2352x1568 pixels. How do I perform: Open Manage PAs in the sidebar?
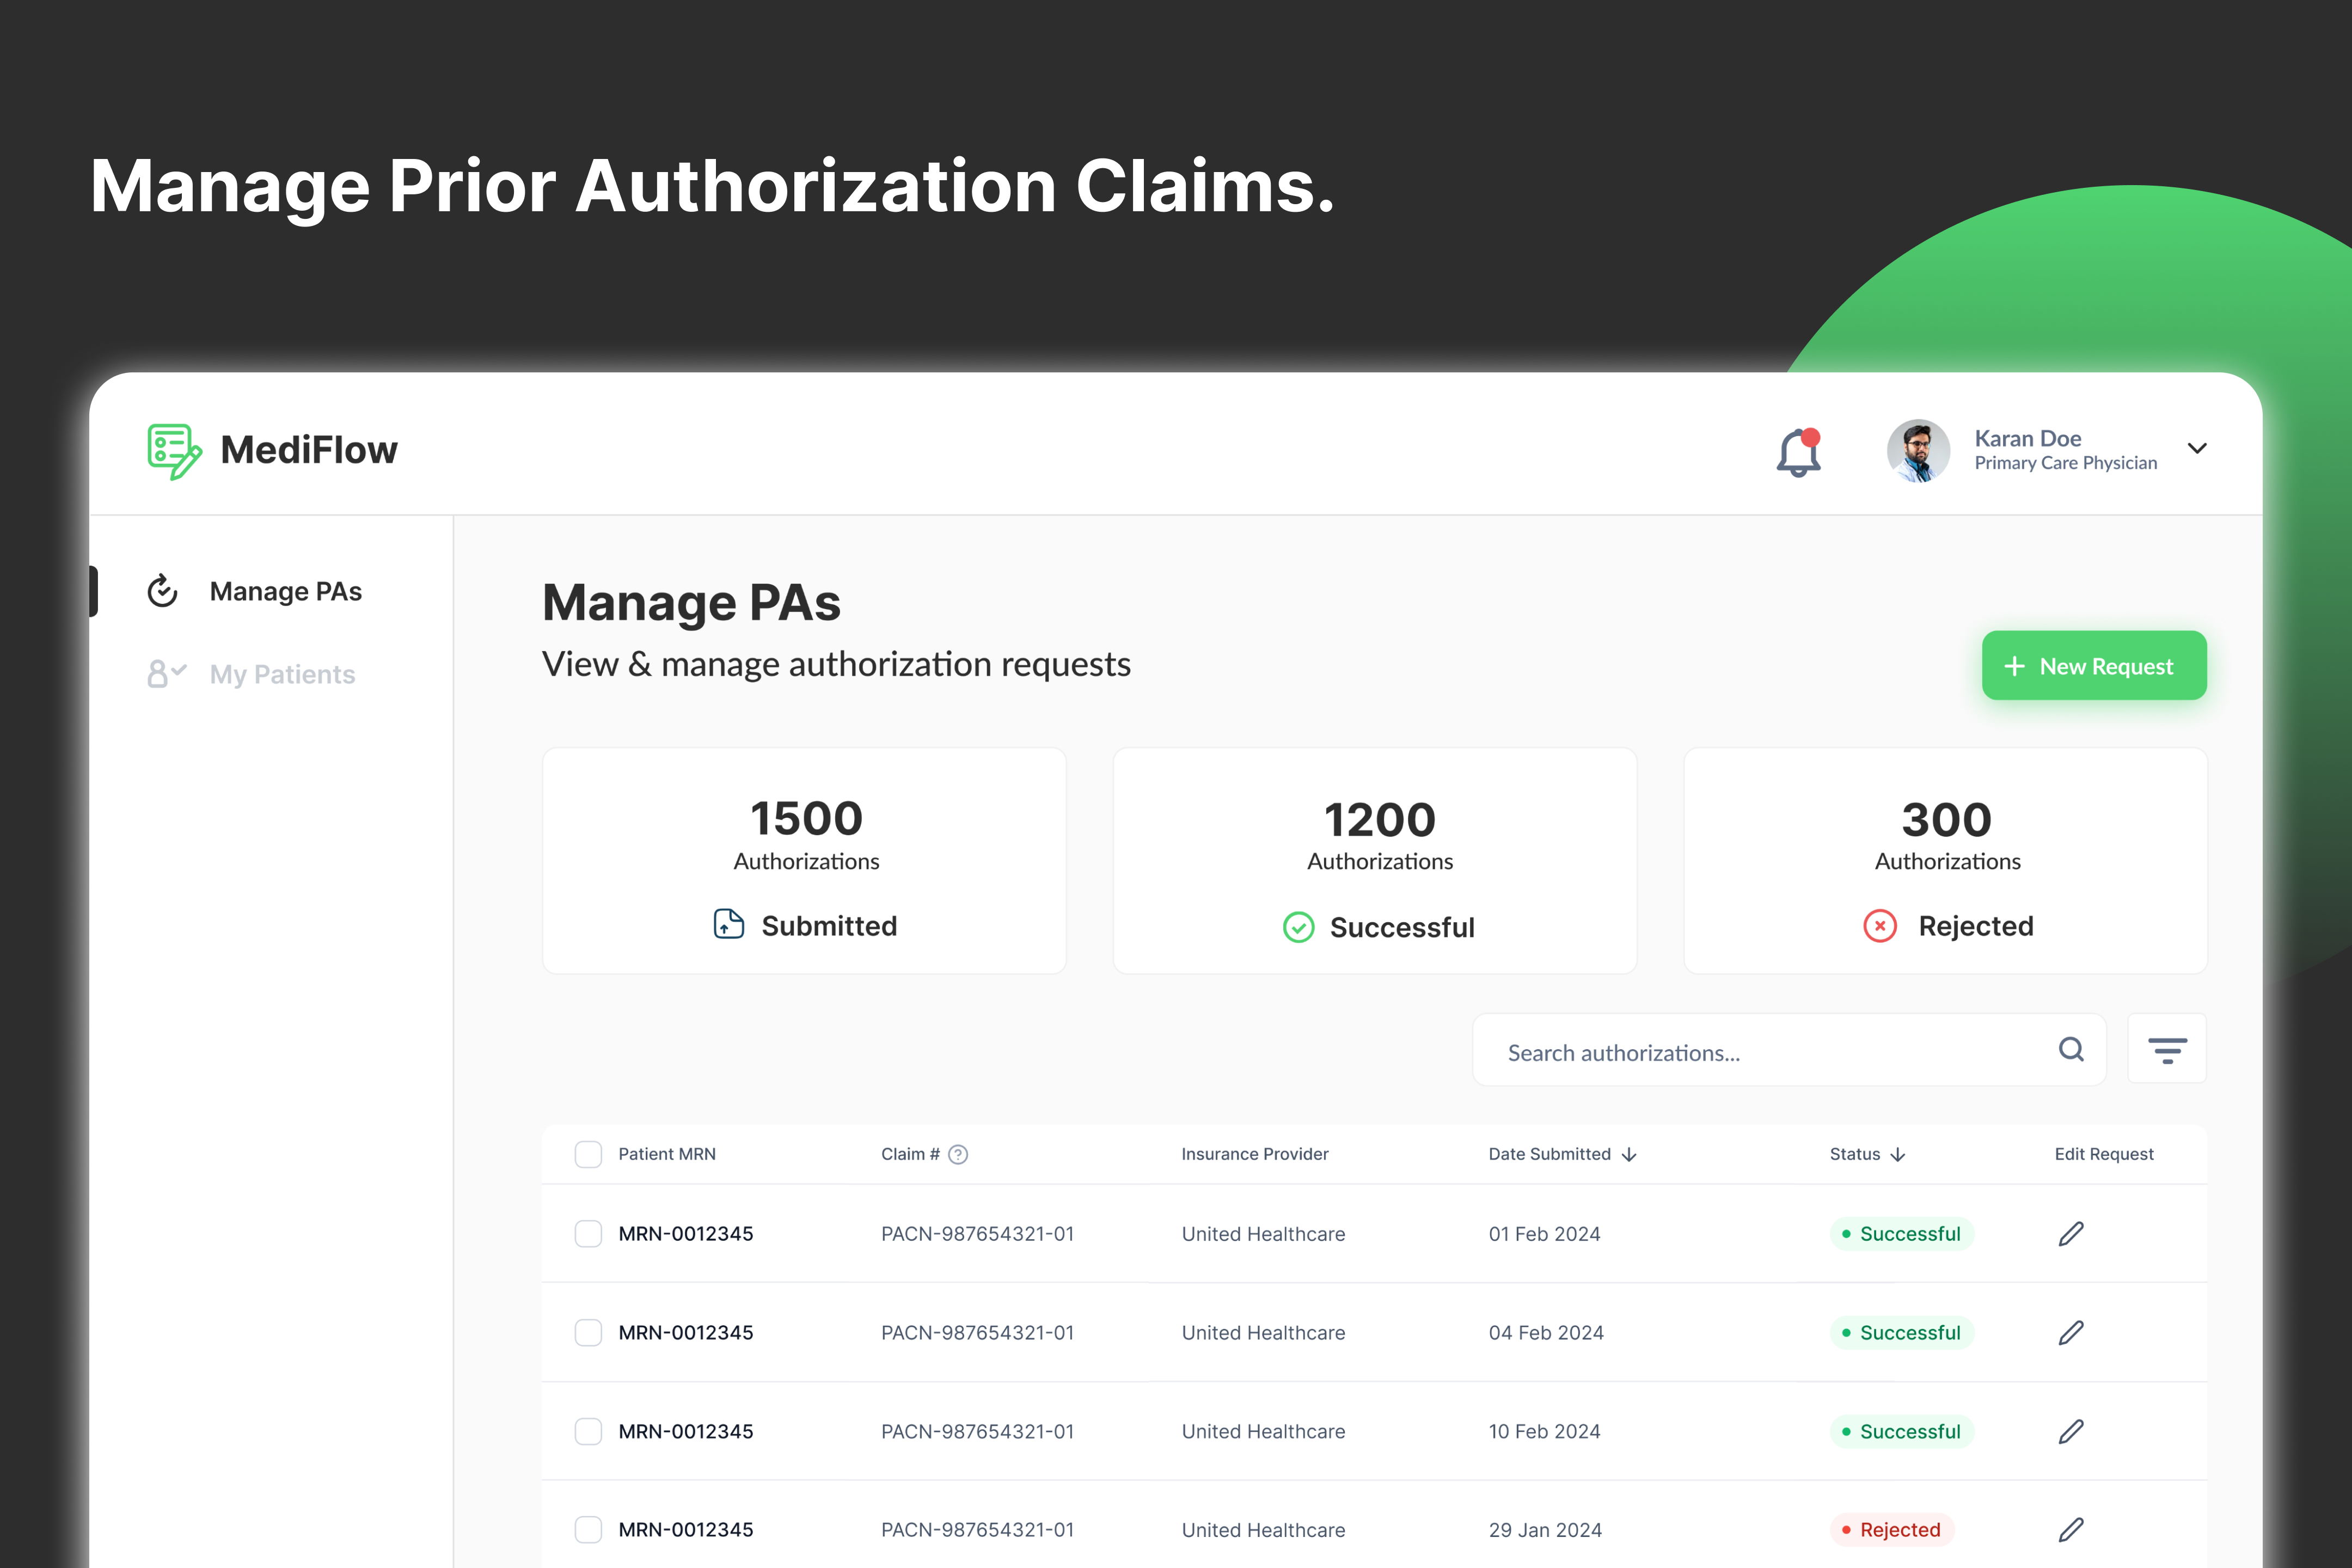(x=285, y=591)
